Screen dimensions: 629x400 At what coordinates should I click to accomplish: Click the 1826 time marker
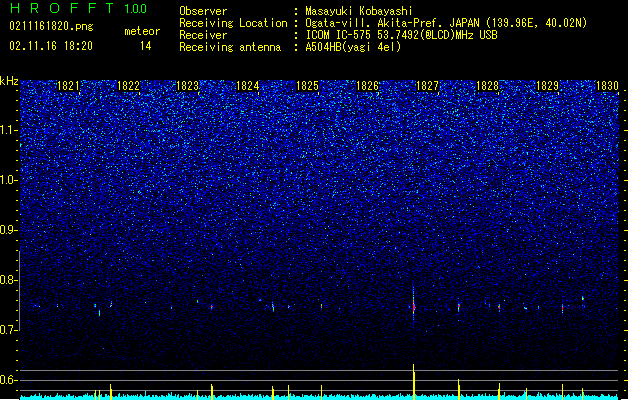point(367,86)
